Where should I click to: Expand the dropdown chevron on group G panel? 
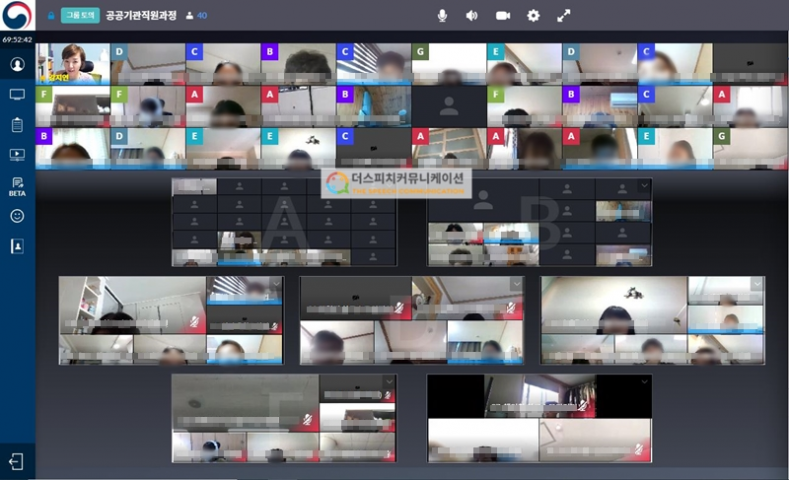pos(645,382)
